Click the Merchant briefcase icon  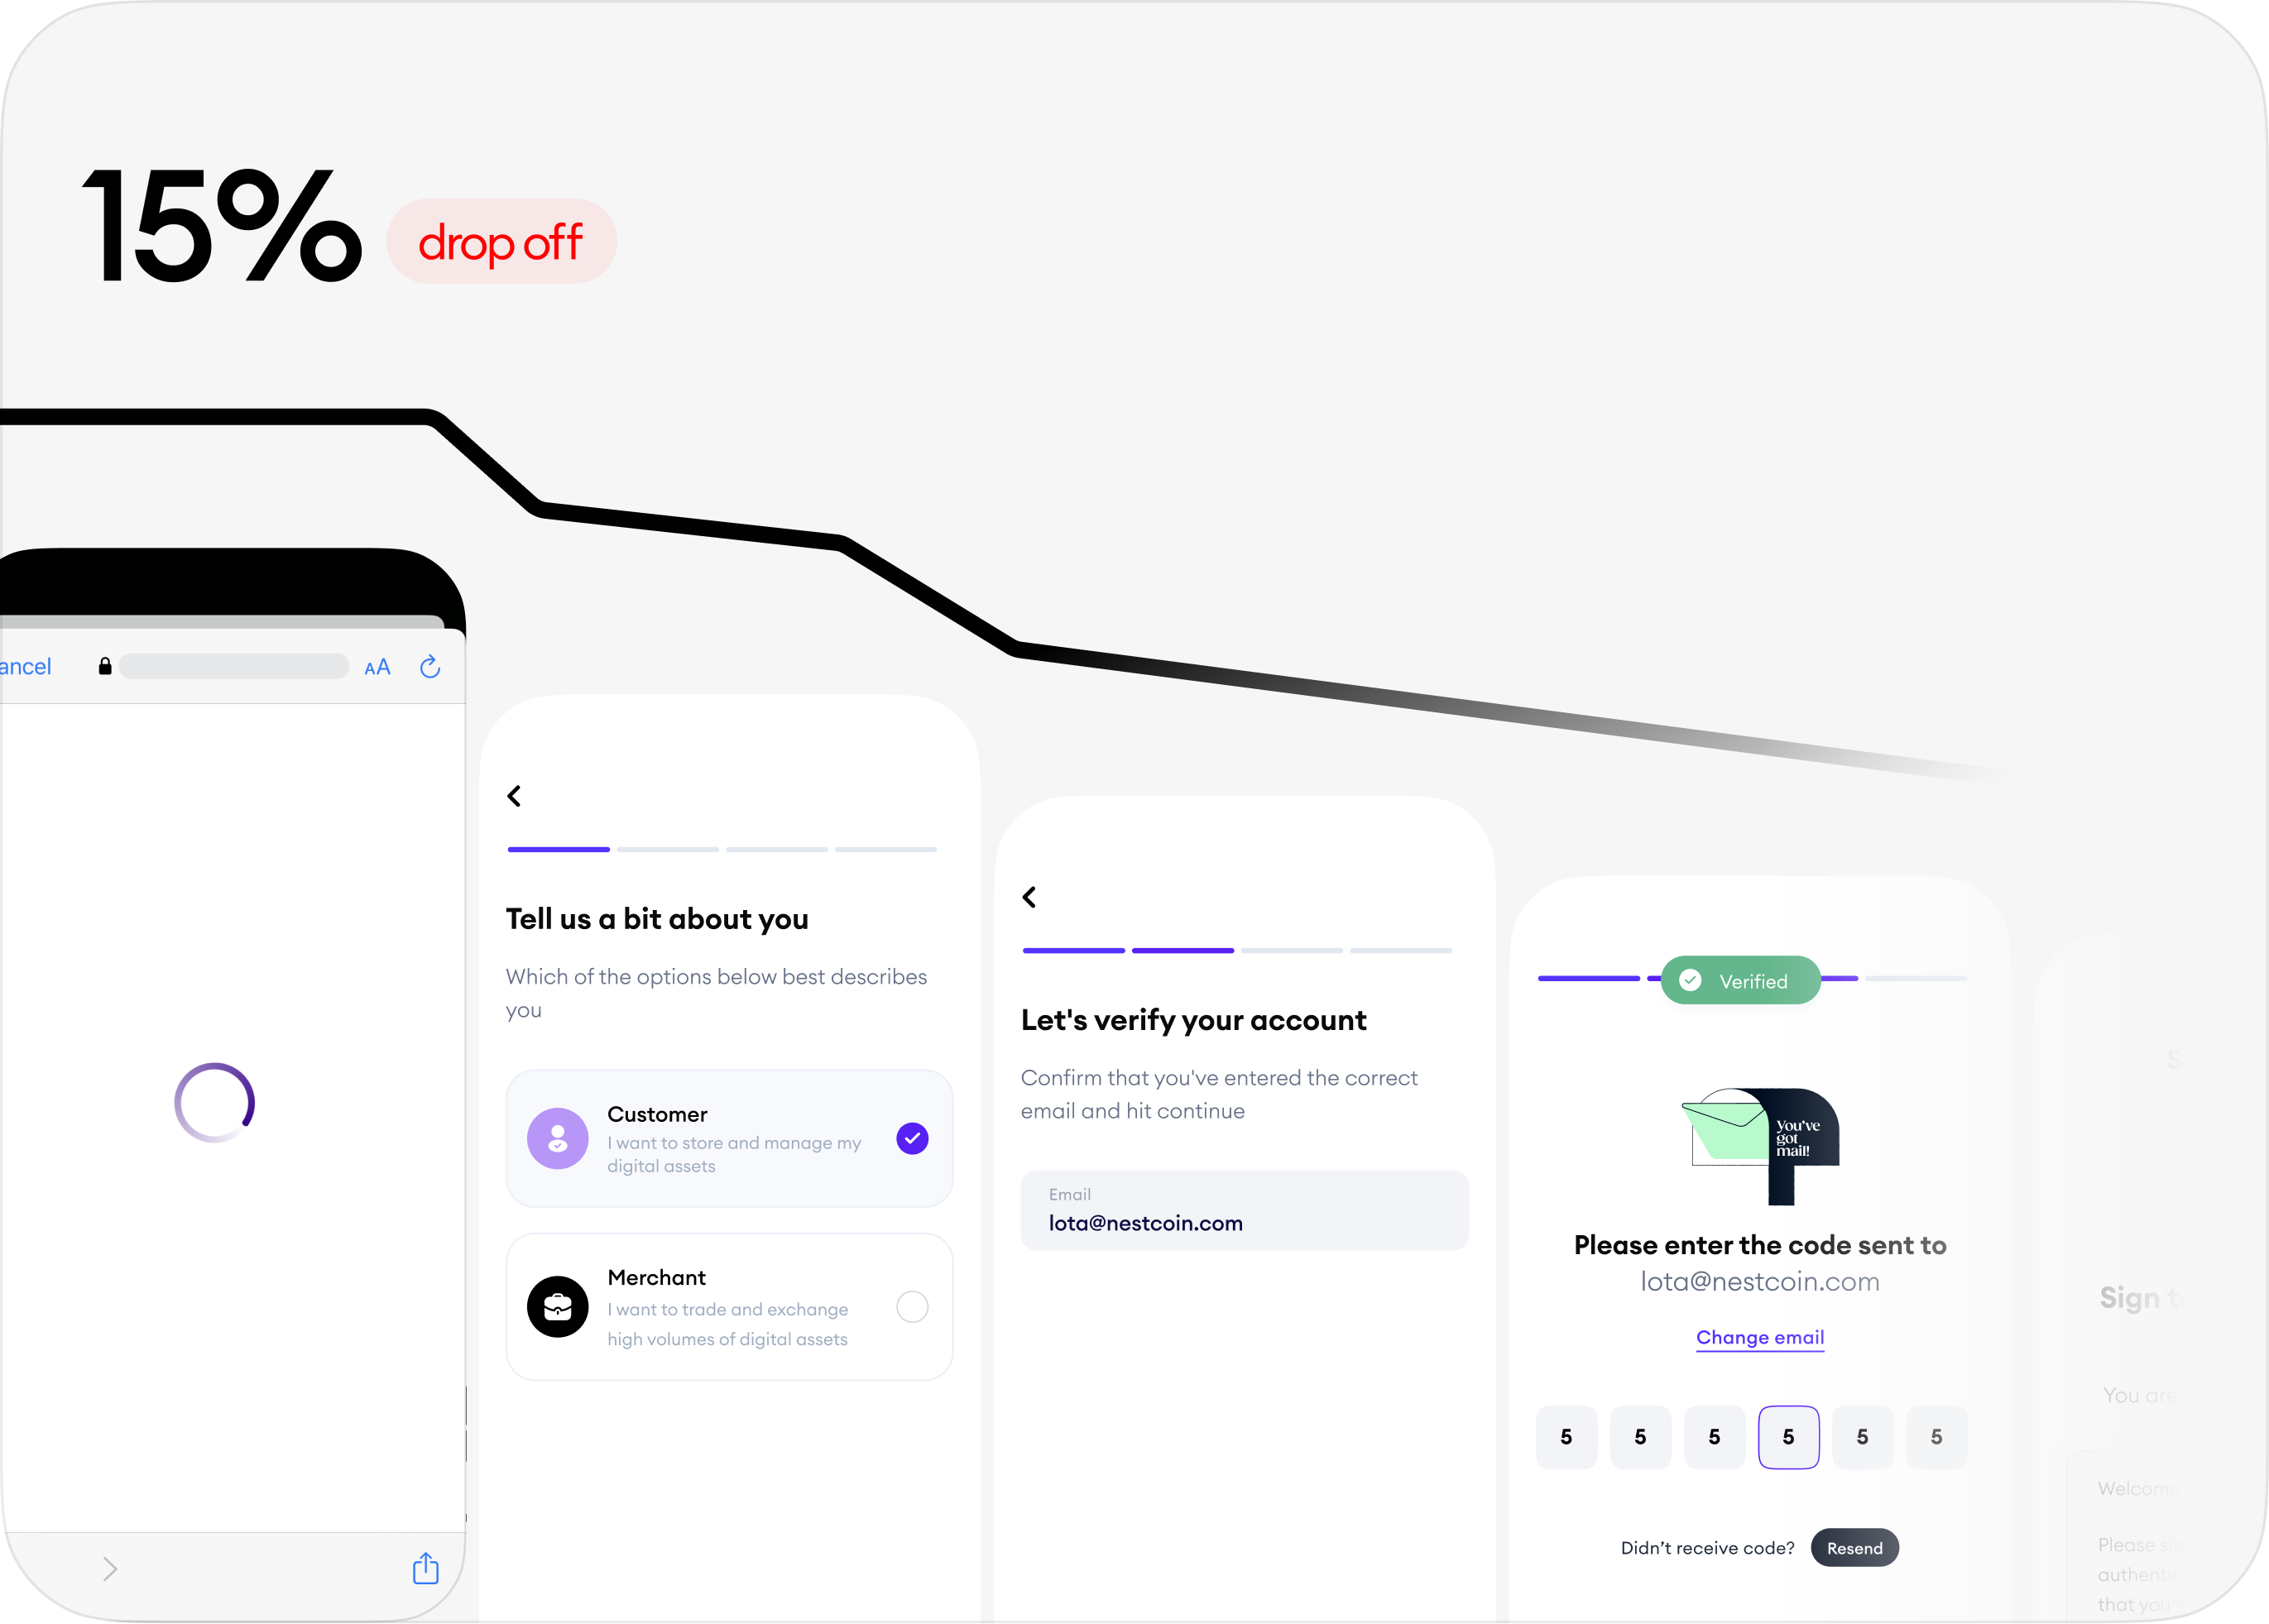pos(559,1304)
